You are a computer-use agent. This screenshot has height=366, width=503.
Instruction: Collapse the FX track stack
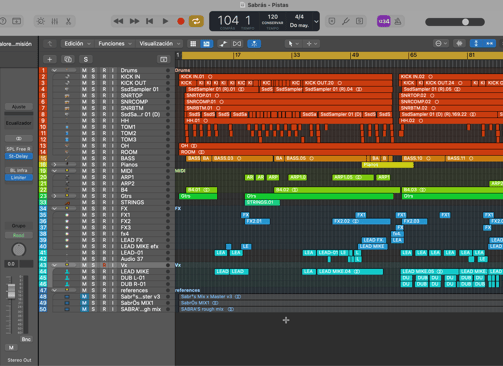[x=54, y=209]
